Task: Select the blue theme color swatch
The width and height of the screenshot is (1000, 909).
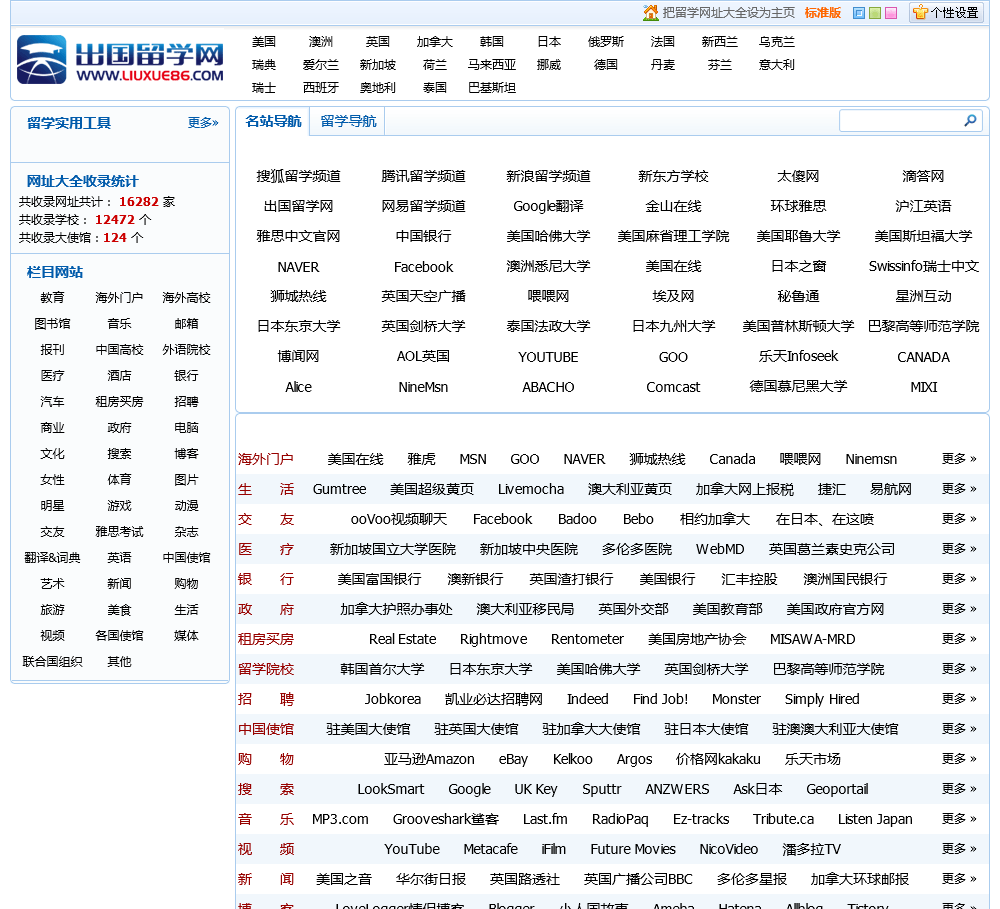Action: pos(859,13)
